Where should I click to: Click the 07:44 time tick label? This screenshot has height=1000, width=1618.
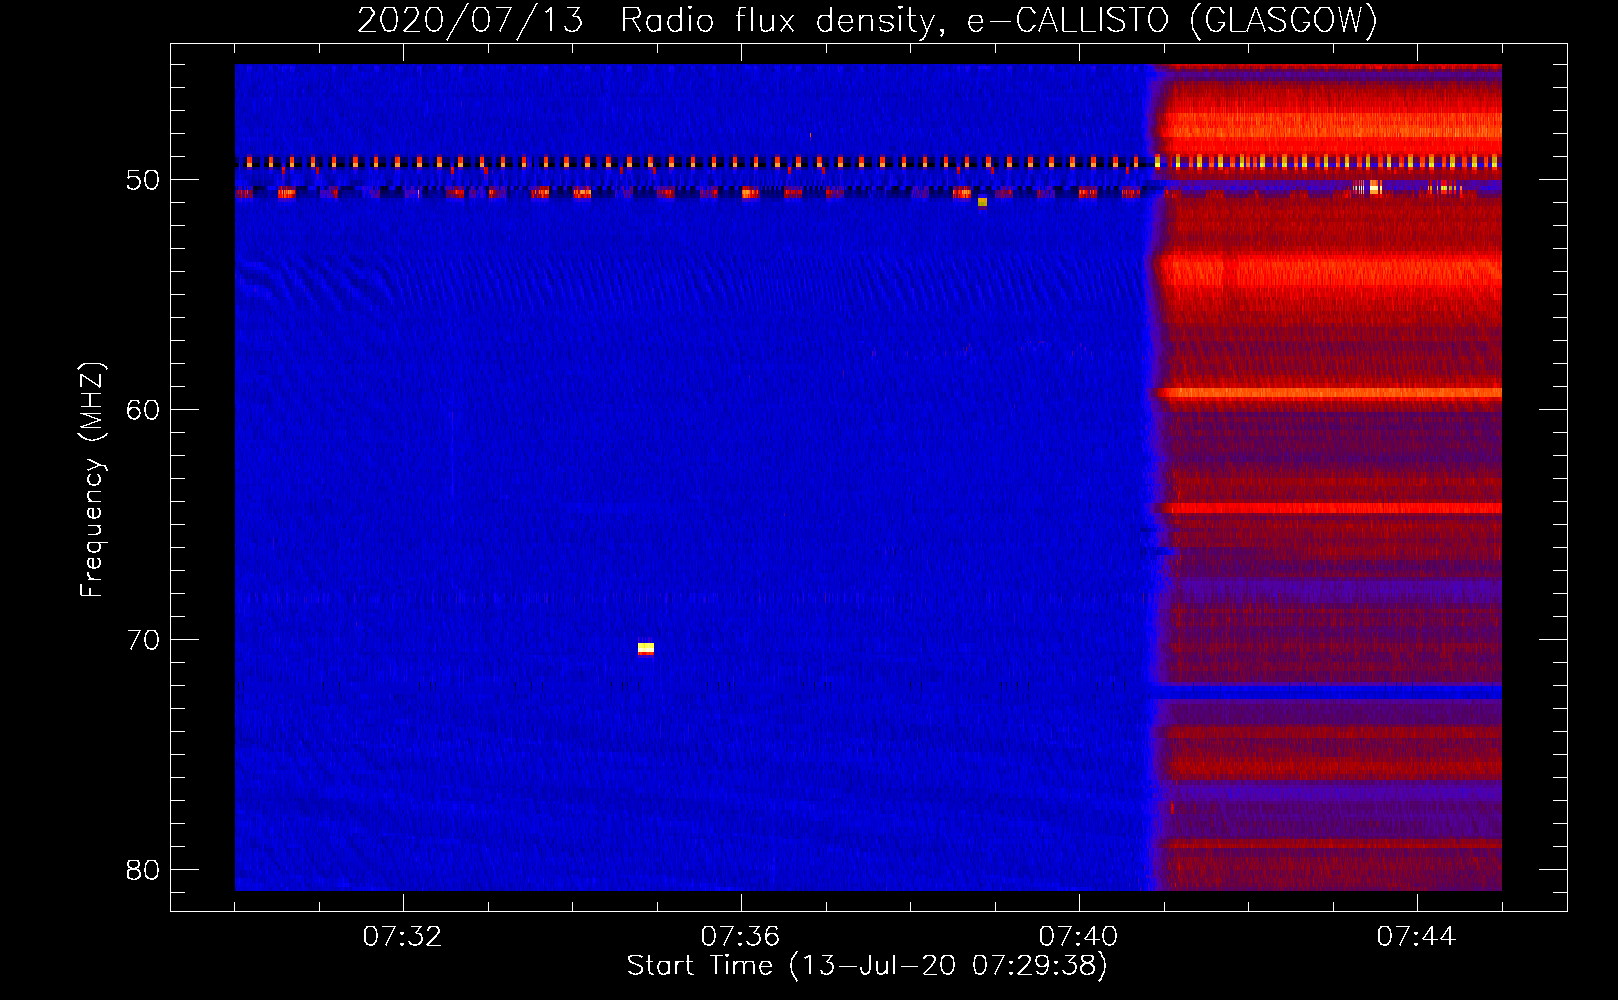click(1416, 937)
